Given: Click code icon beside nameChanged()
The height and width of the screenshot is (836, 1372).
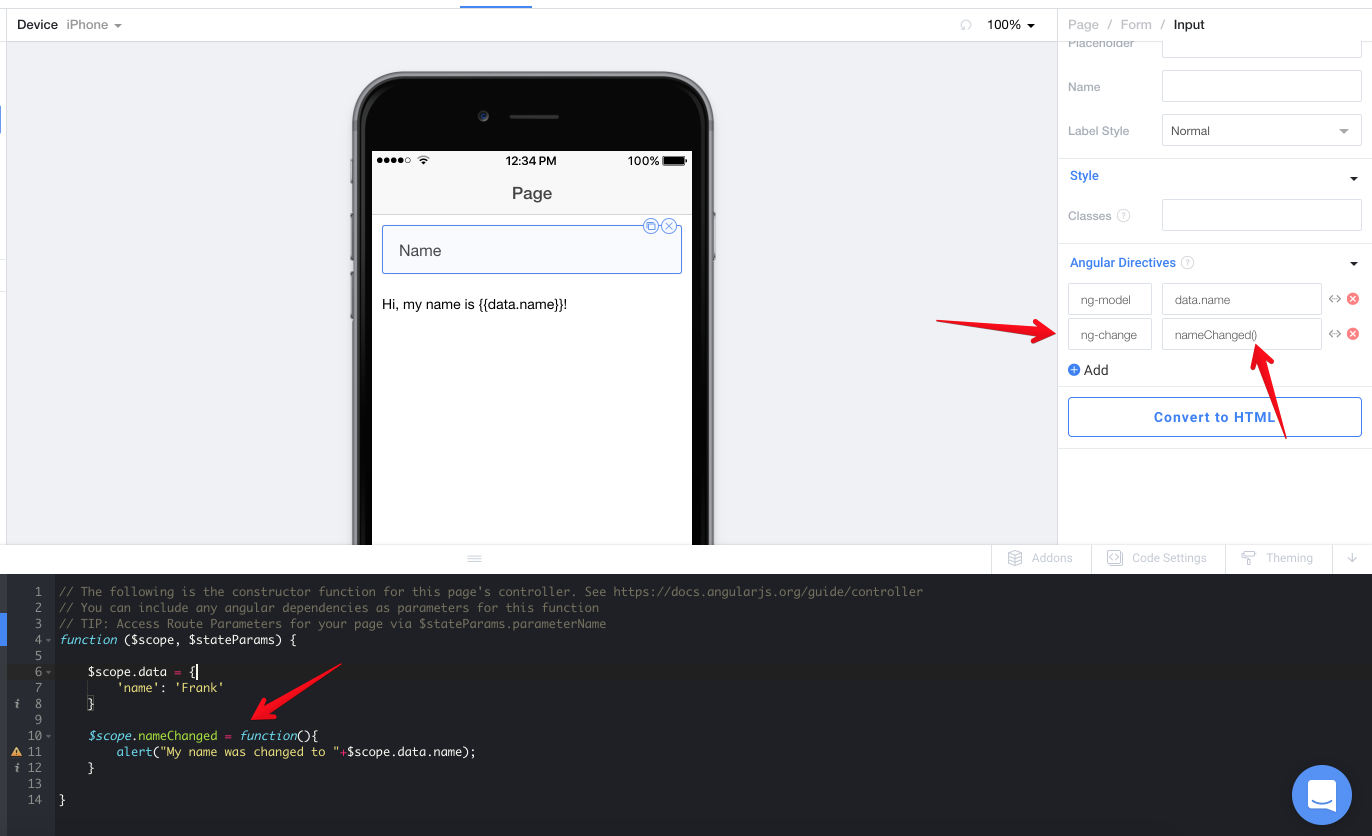Looking at the screenshot, I should [x=1334, y=334].
